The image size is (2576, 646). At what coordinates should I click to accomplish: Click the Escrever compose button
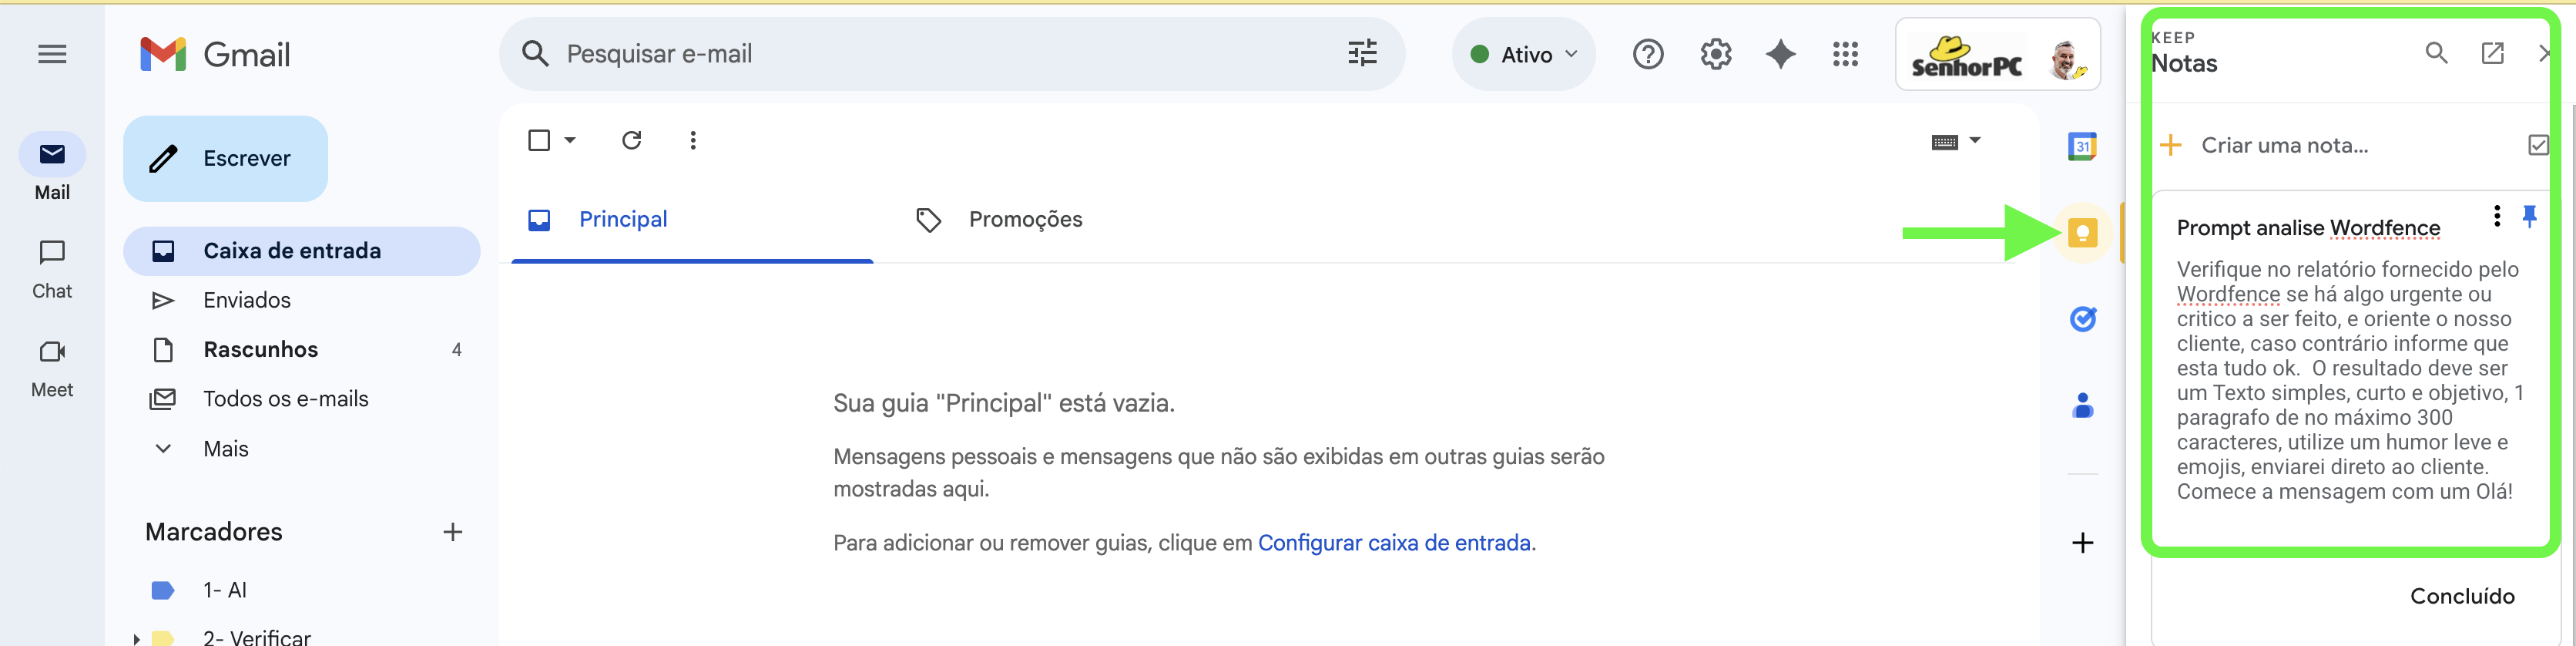pyautogui.click(x=225, y=158)
